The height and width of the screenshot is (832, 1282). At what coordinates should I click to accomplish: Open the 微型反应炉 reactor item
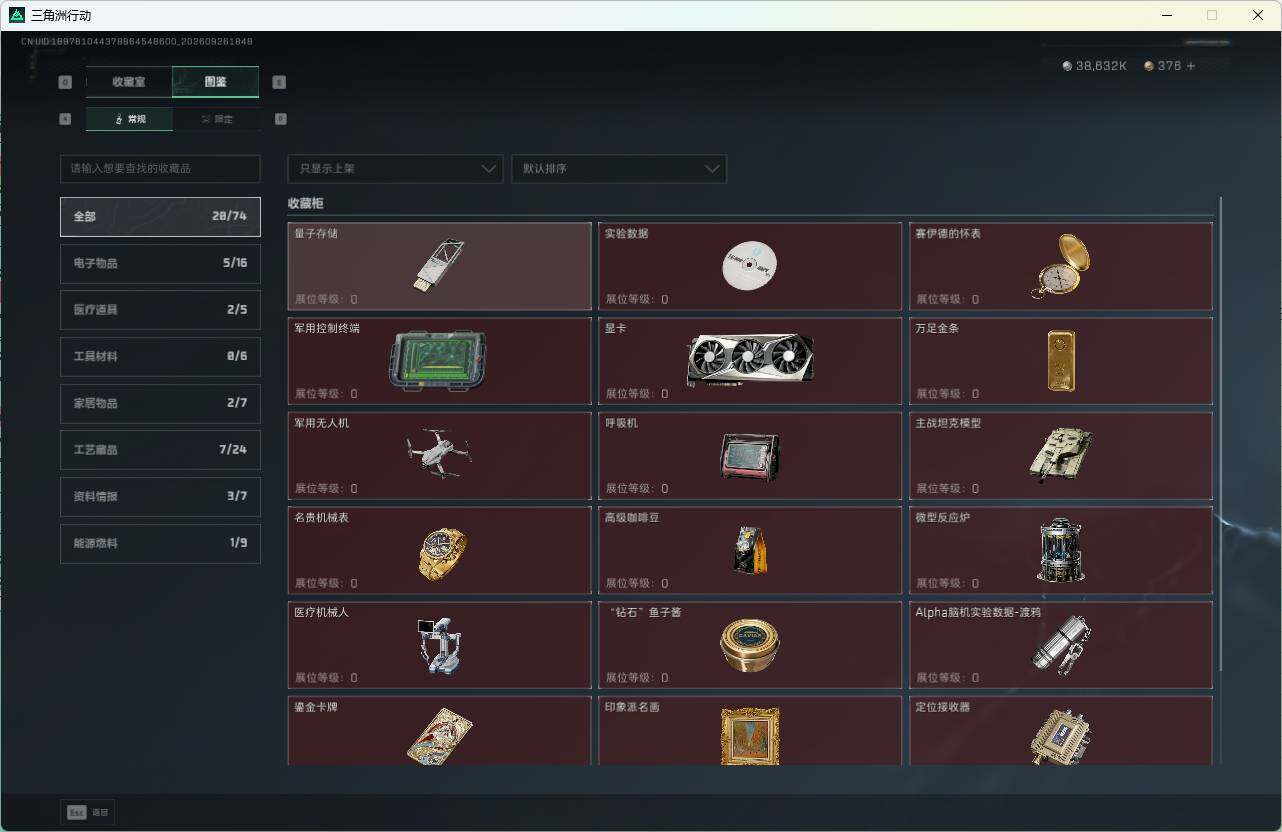(1061, 550)
